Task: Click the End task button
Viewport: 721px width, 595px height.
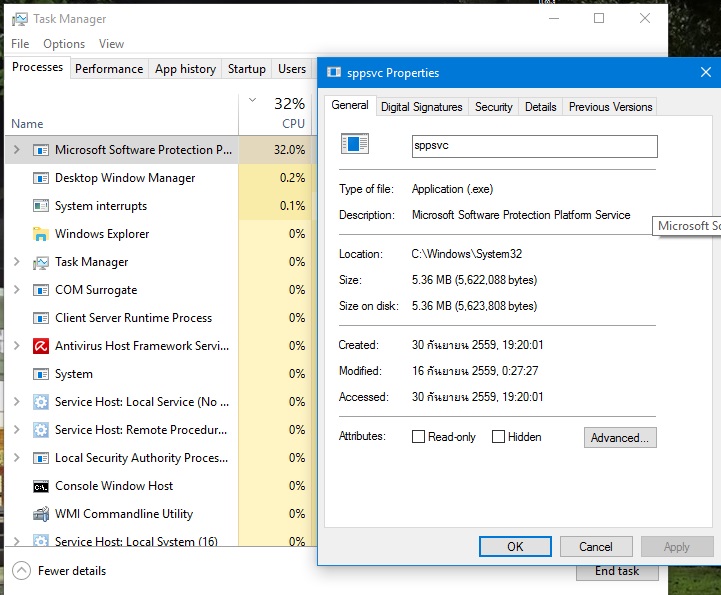Action: tap(617, 572)
